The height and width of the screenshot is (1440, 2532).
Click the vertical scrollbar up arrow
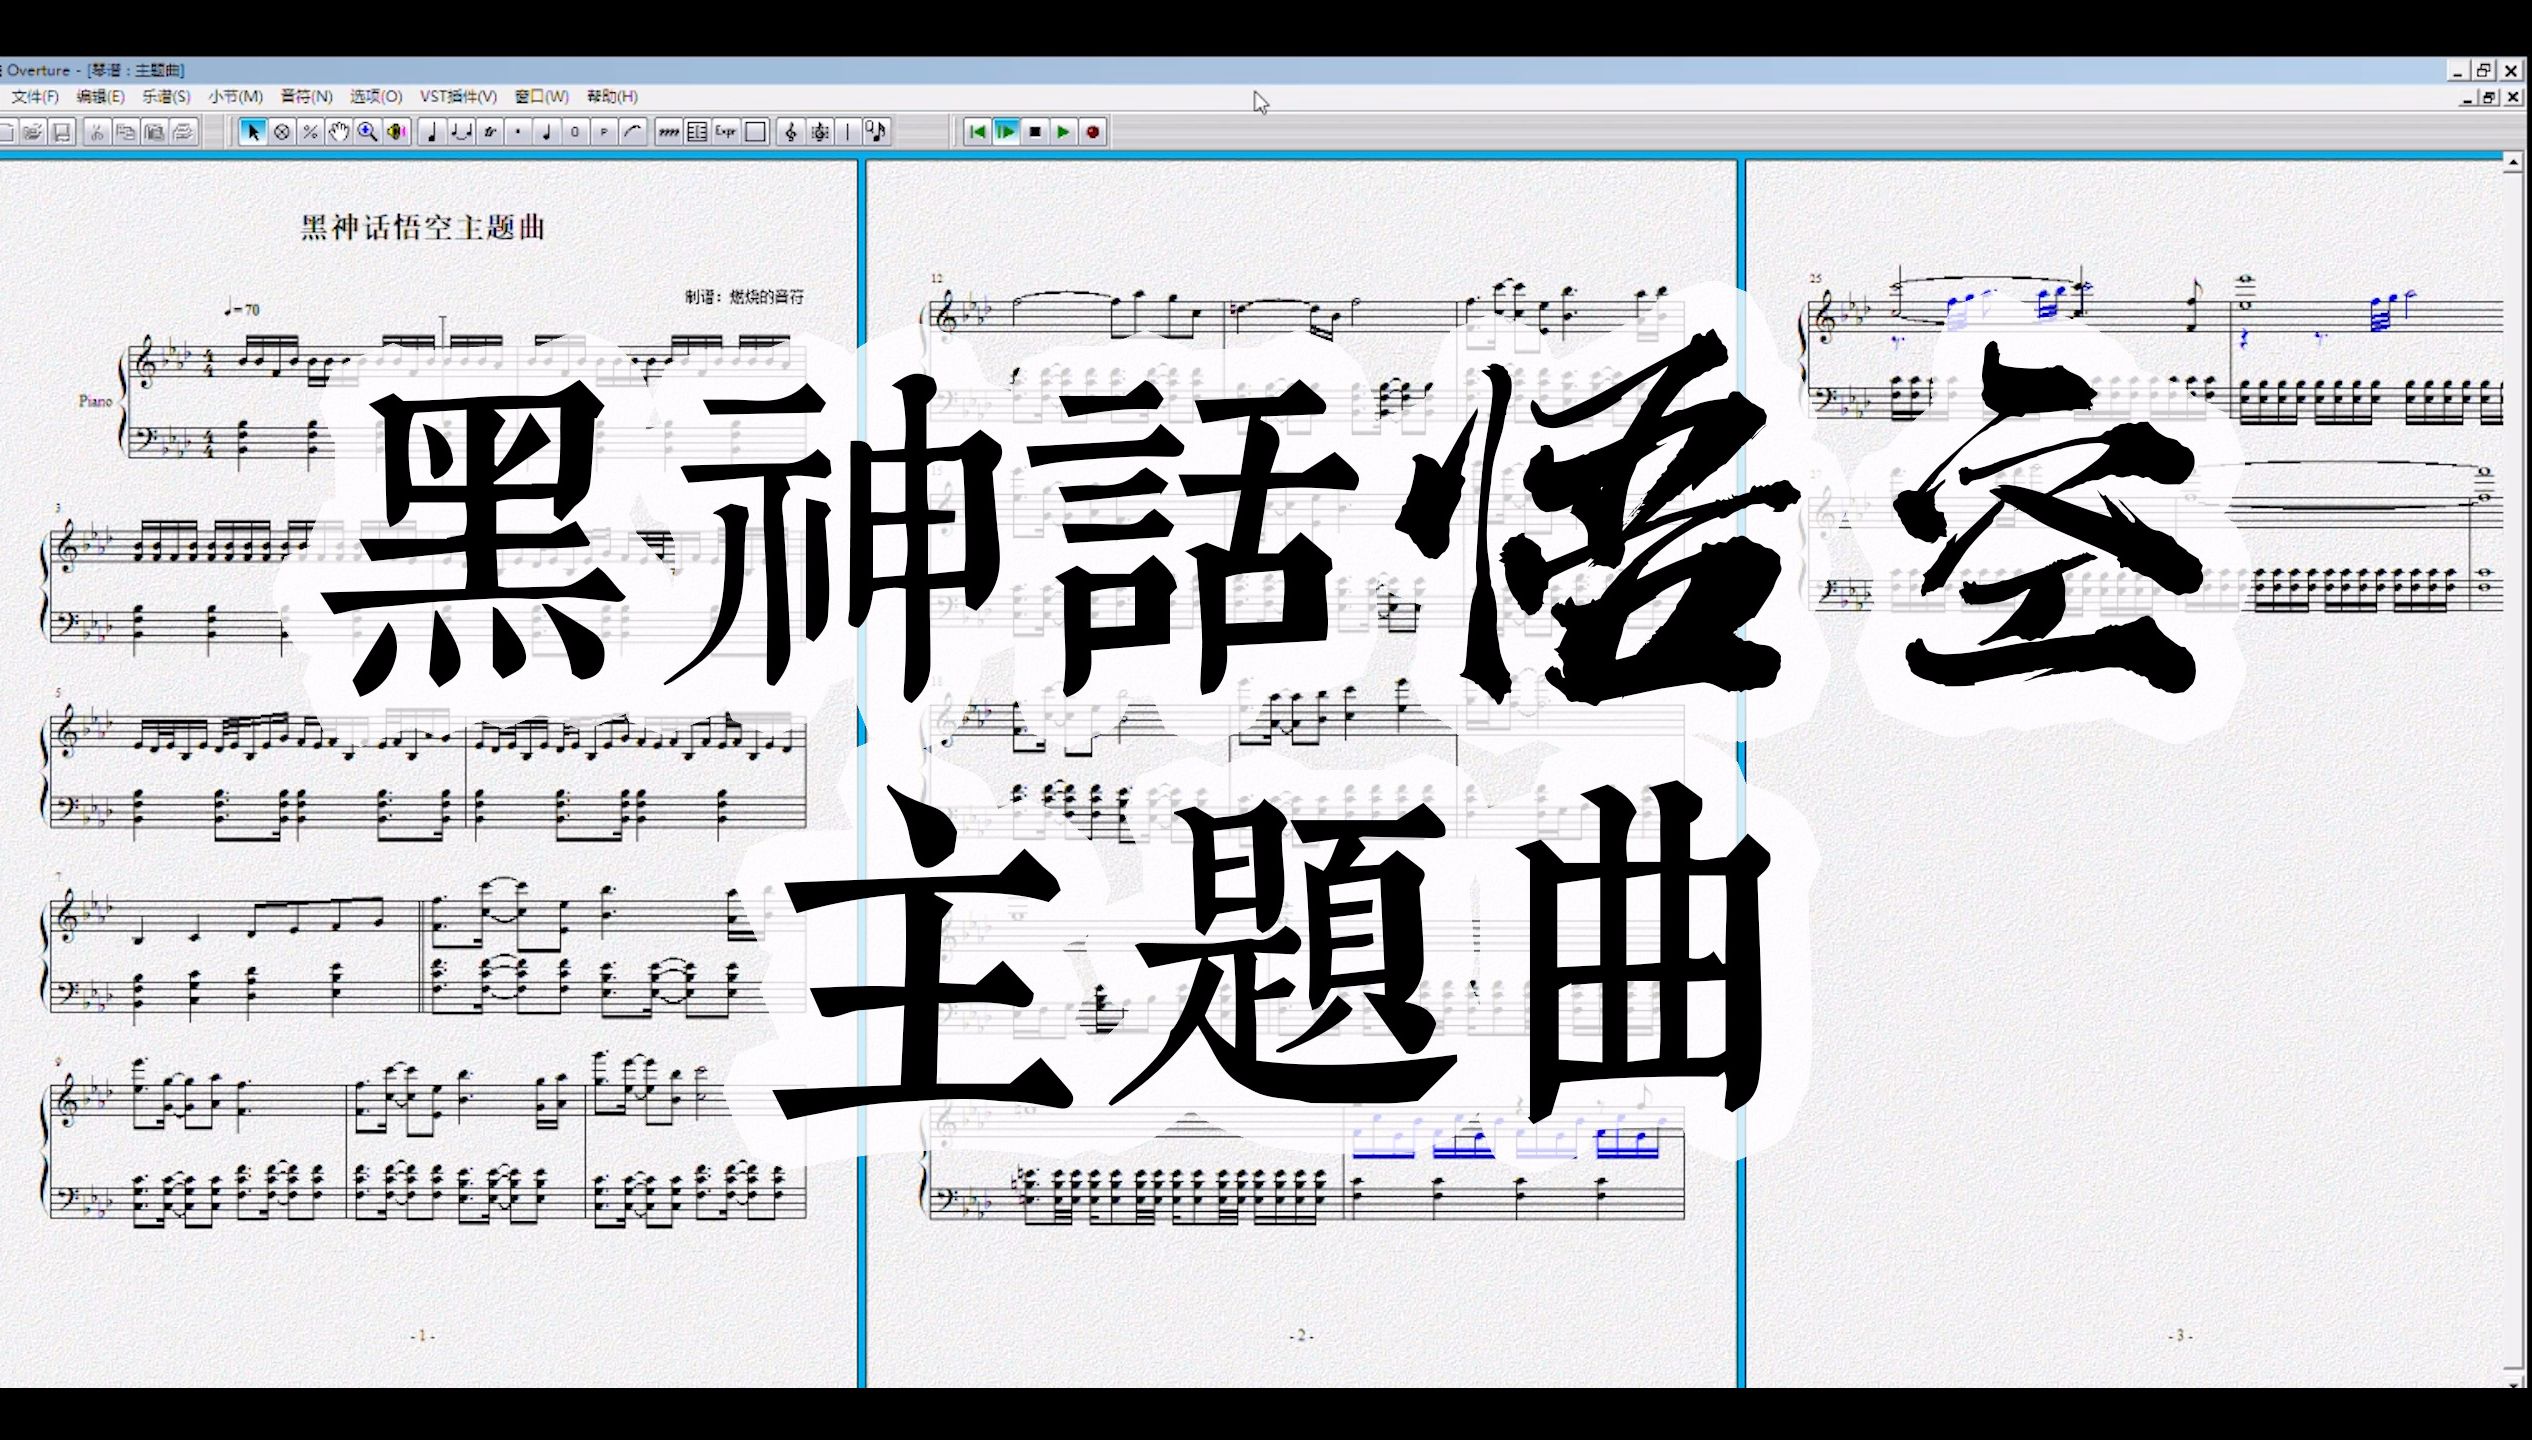click(x=2515, y=163)
